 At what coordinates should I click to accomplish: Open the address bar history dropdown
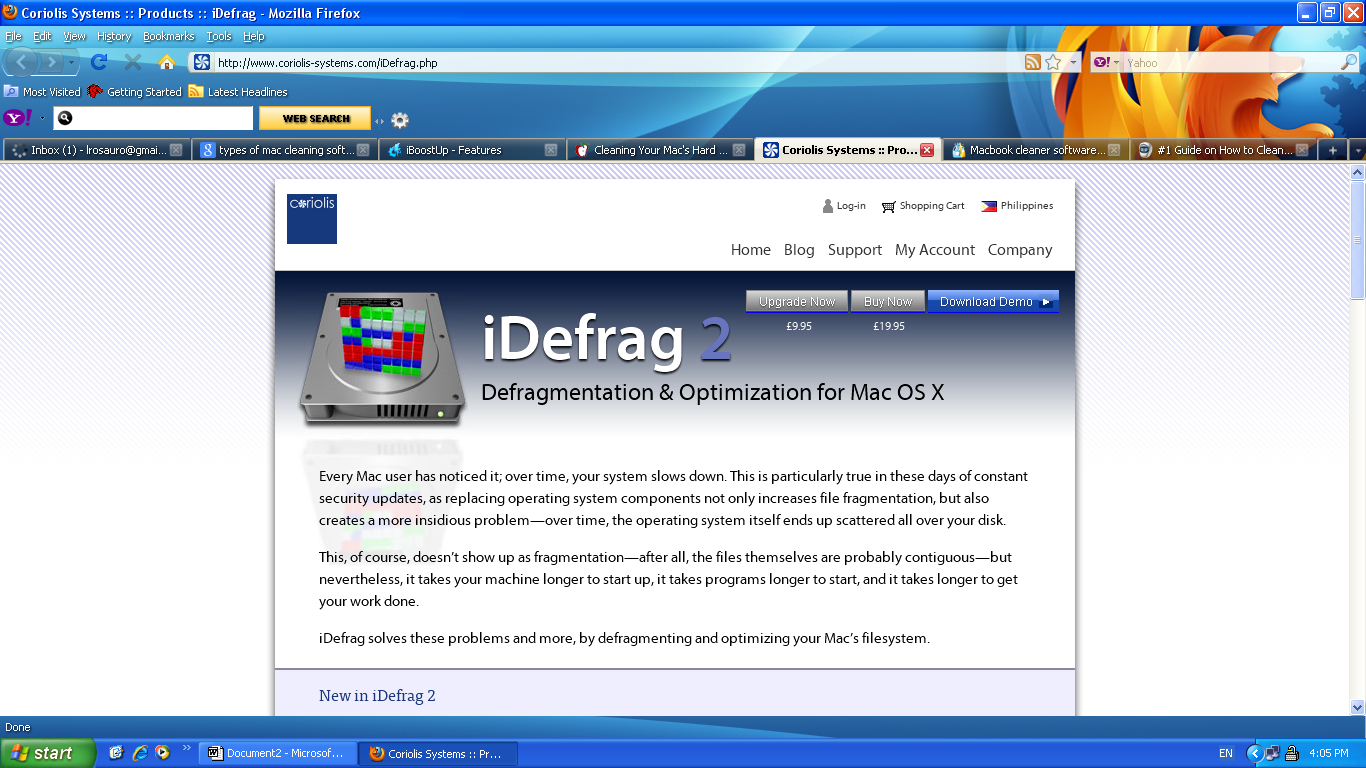click(1073, 62)
